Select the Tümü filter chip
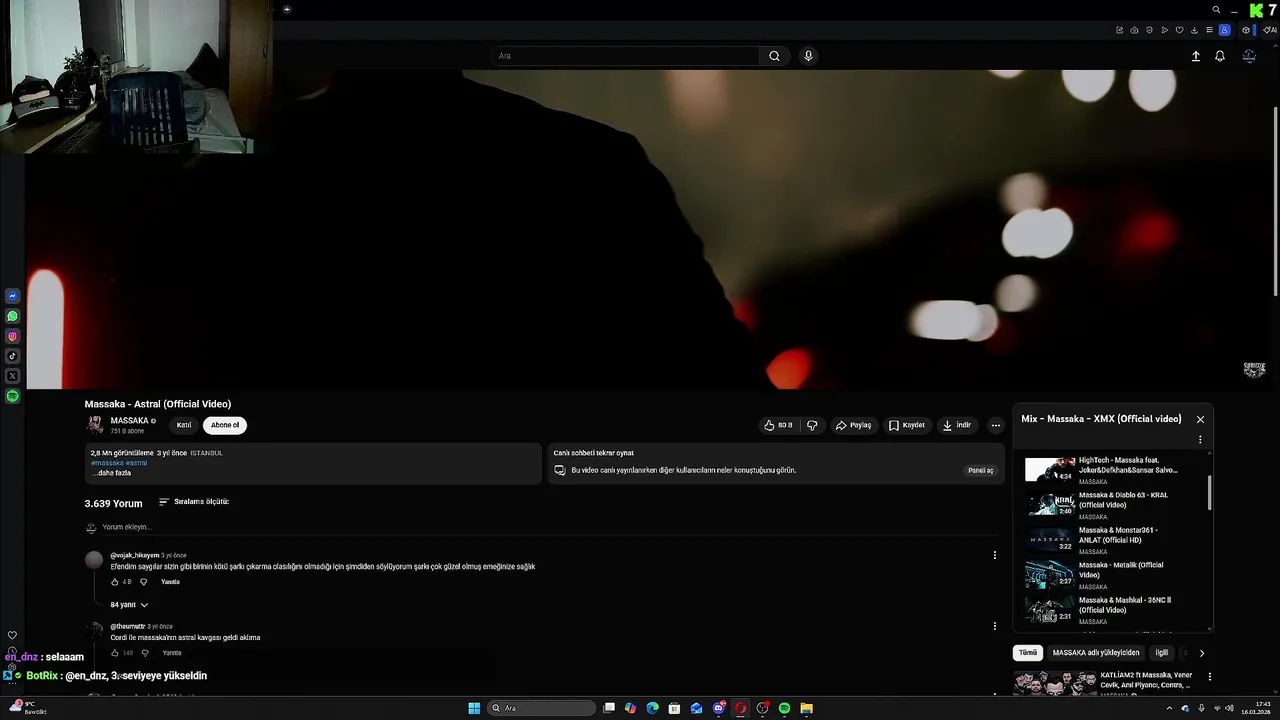Image resolution: width=1280 pixels, height=720 pixels. pyautogui.click(x=1027, y=653)
